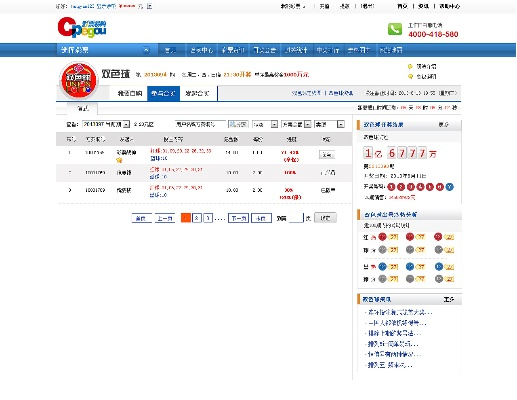Open the 开奖公告 item in the navigation bar

point(264,50)
